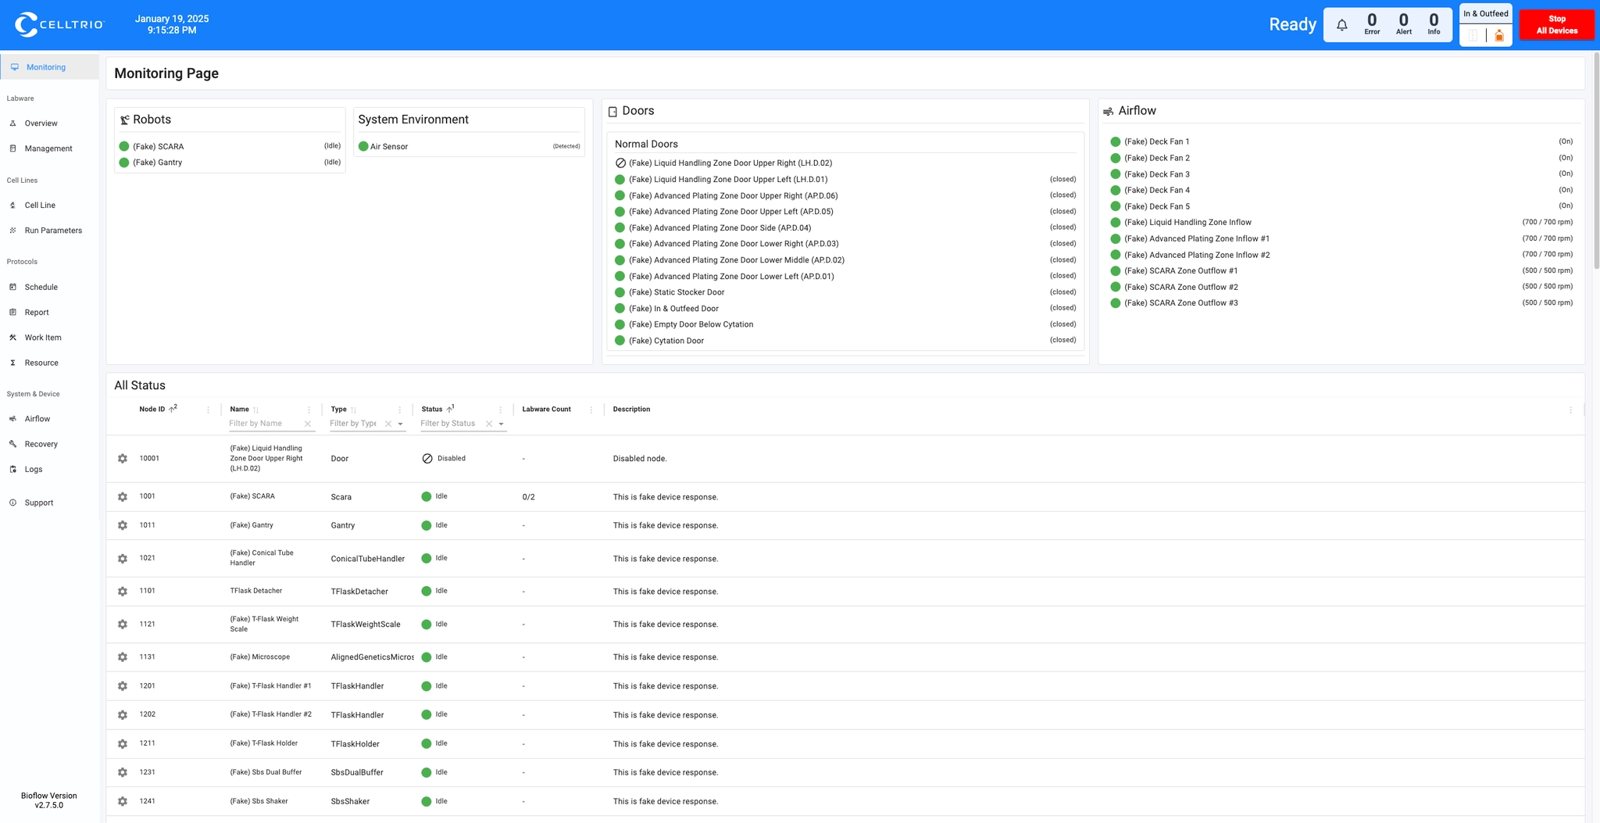Select the (Fake) Deck Fan 3 entry

click(1157, 174)
